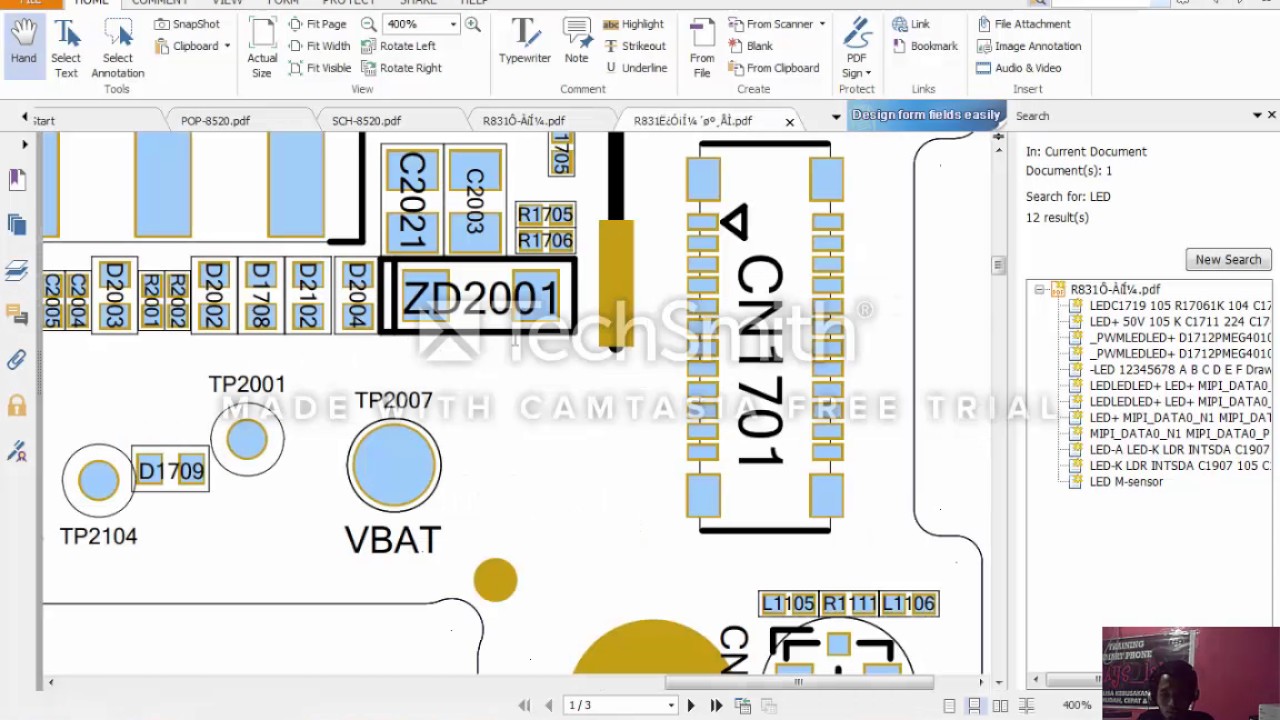The width and height of the screenshot is (1280, 720).
Task: Insert an Image Annotation
Action: tap(1029, 46)
